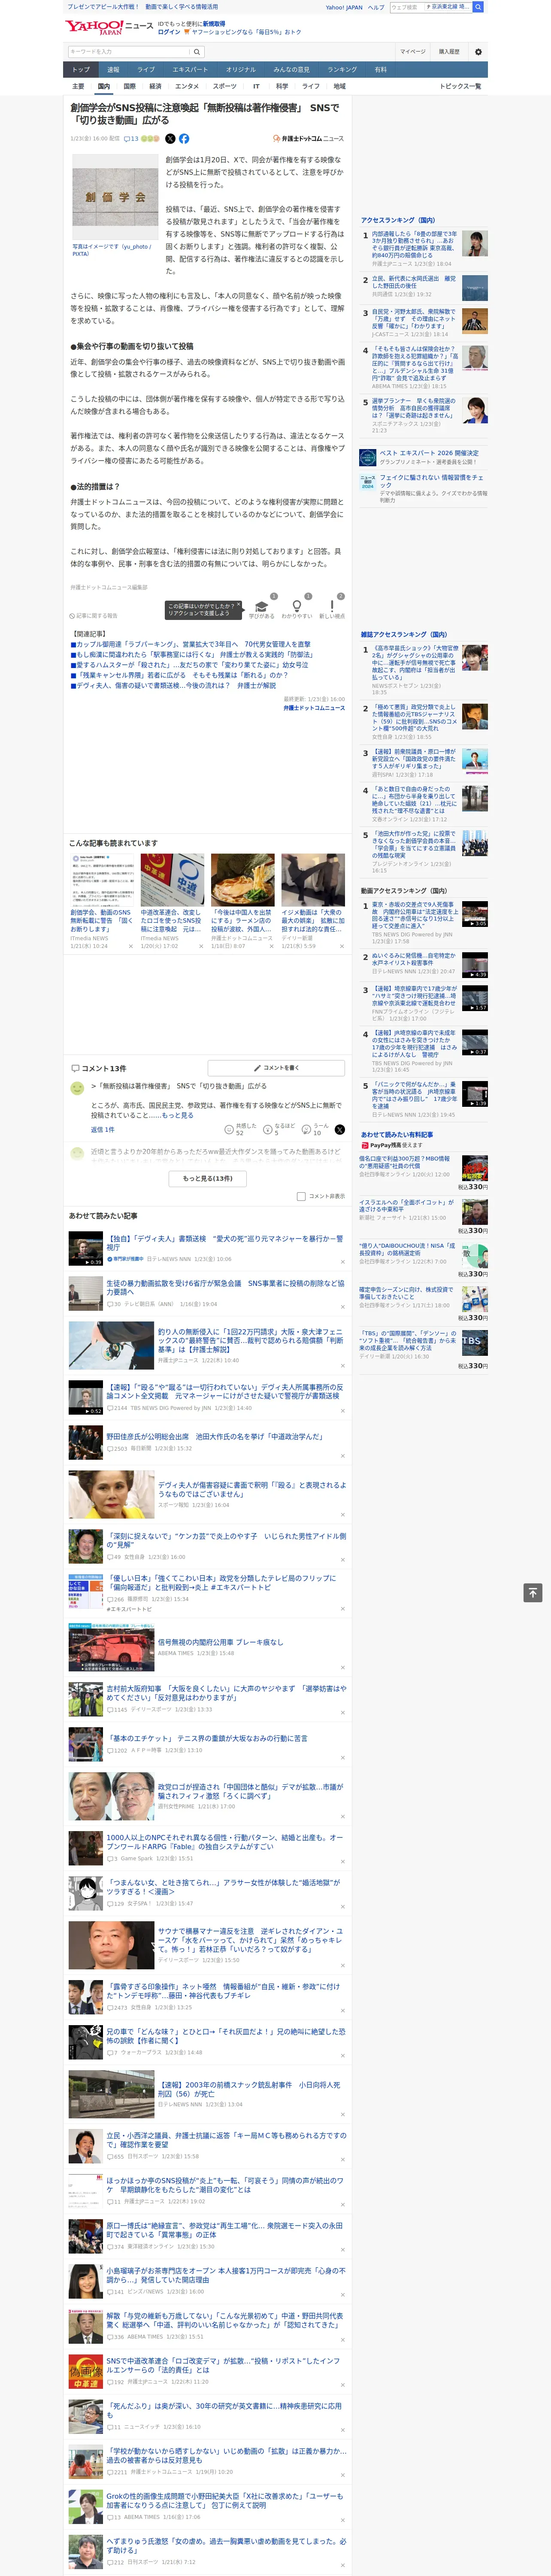Open the トピックス一覧 link
551x2576 pixels.
(460, 86)
